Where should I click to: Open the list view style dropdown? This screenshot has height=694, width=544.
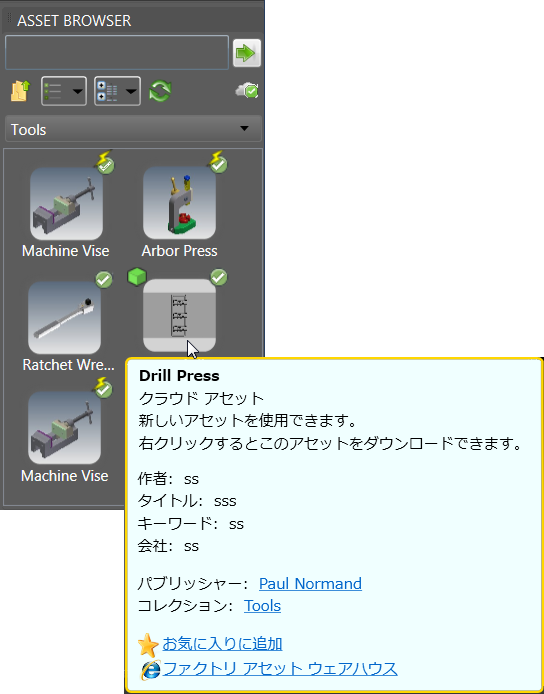click(64, 91)
